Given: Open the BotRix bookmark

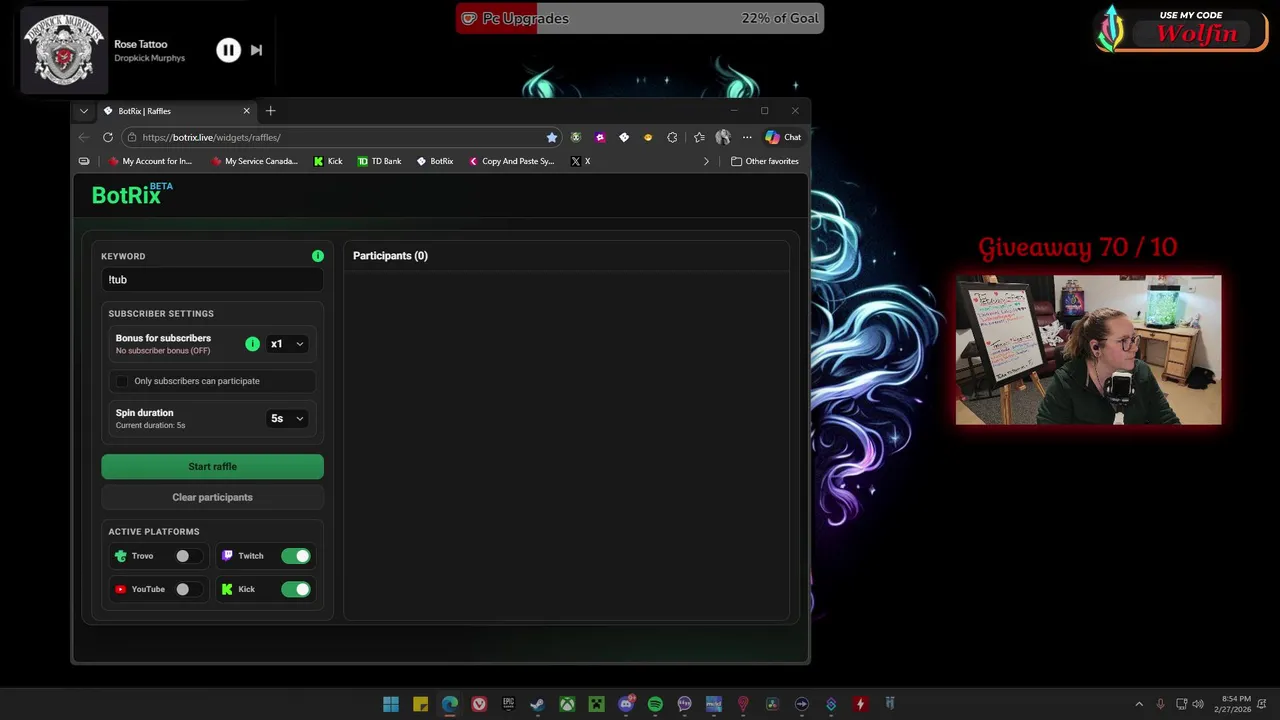Looking at the screenshot, I should point(435,161).
